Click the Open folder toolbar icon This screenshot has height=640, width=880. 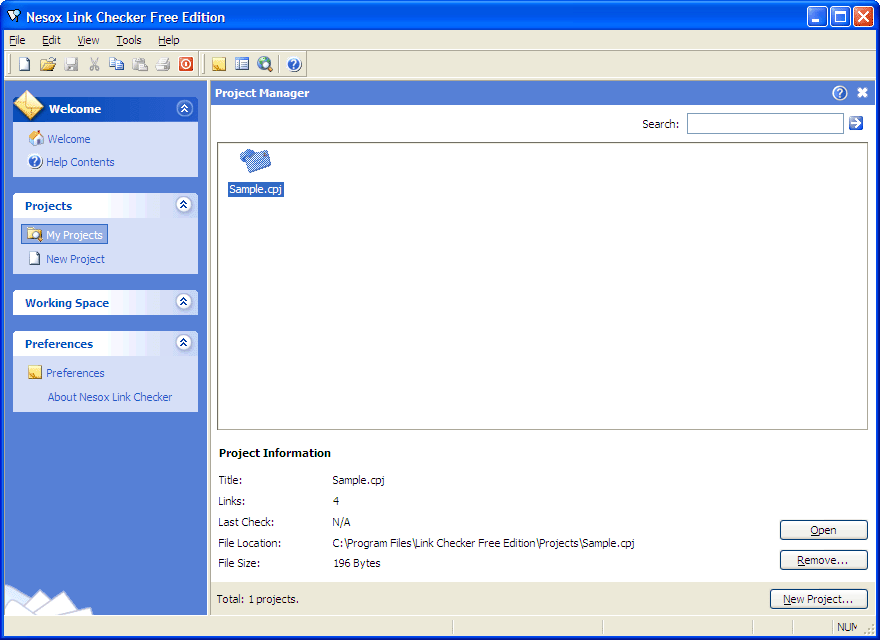(x=48, y=65)
